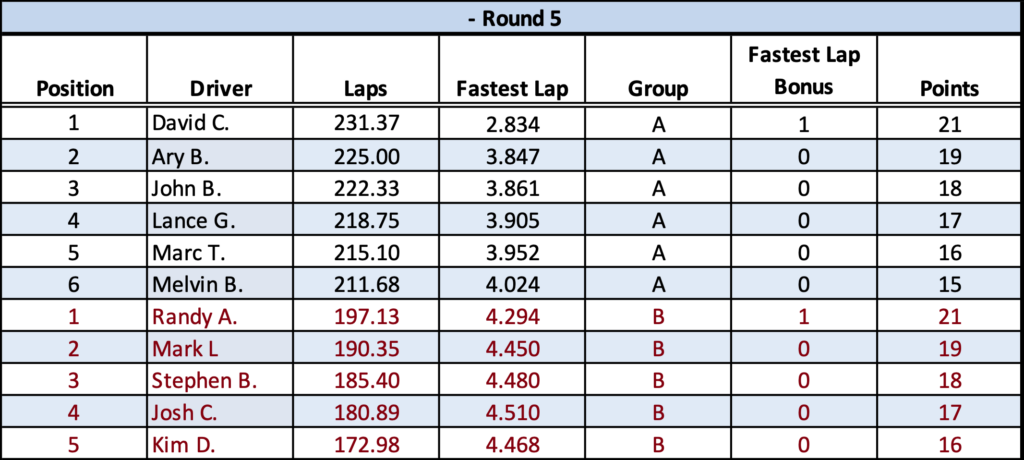
Task: Select the Points column header
Action: (949, 88)
